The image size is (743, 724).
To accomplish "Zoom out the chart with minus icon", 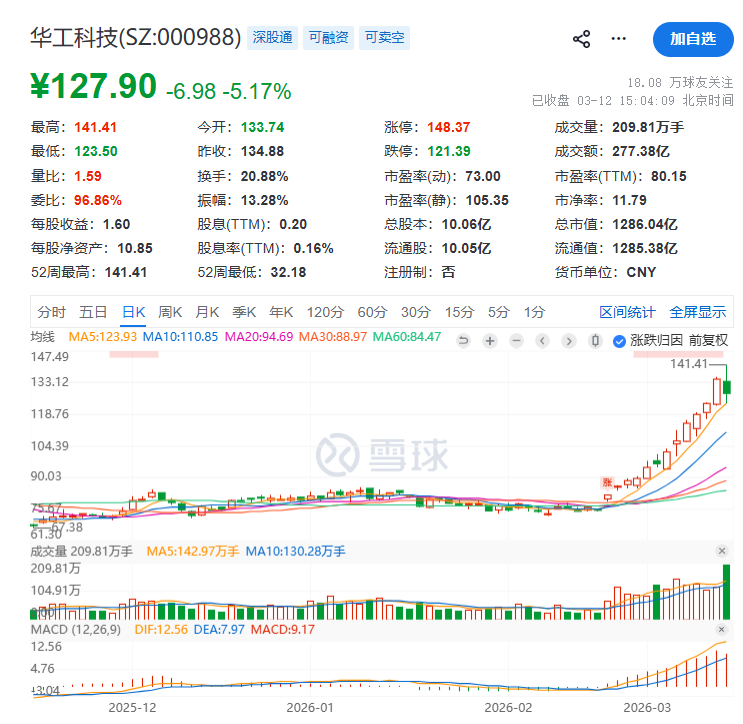I will (516, 340).
